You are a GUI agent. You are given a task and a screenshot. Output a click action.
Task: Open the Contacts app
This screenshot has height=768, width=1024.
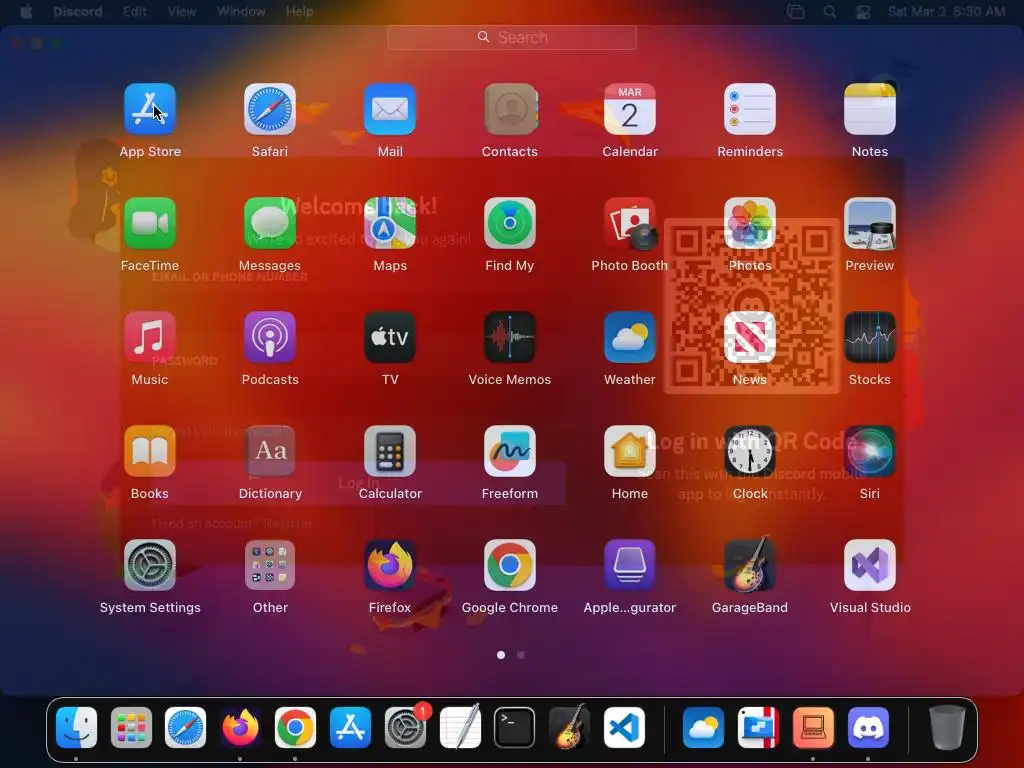pyautogui.click(x=510, y=109)
